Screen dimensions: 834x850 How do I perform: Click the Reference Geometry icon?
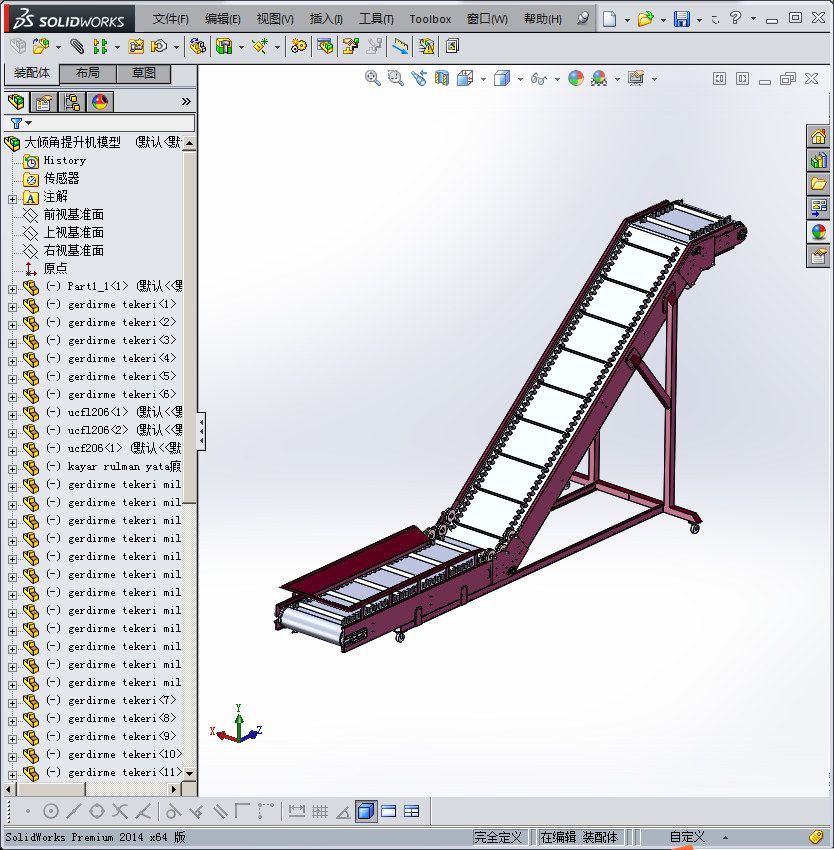(260, 47)
